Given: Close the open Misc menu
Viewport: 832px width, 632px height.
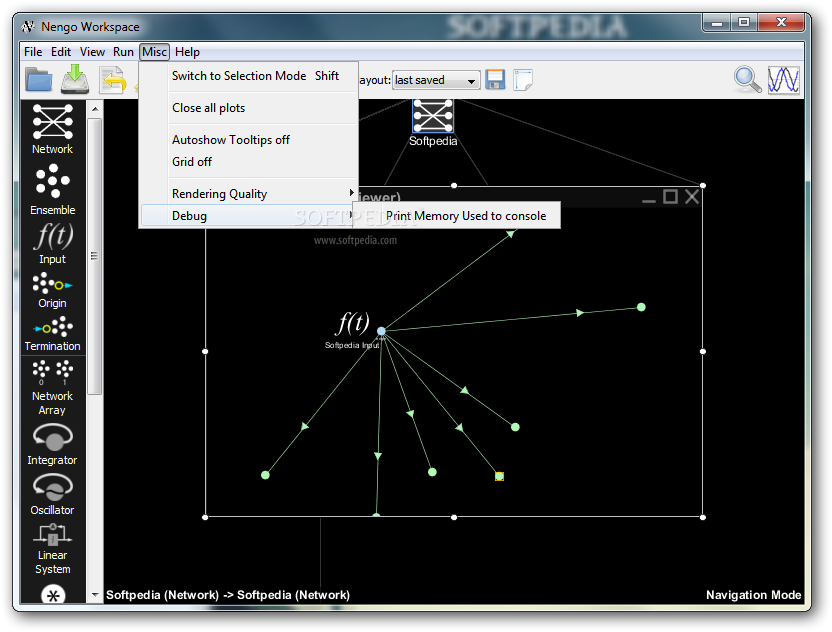Looking at the screenshot, I should (x=154, y=52).
